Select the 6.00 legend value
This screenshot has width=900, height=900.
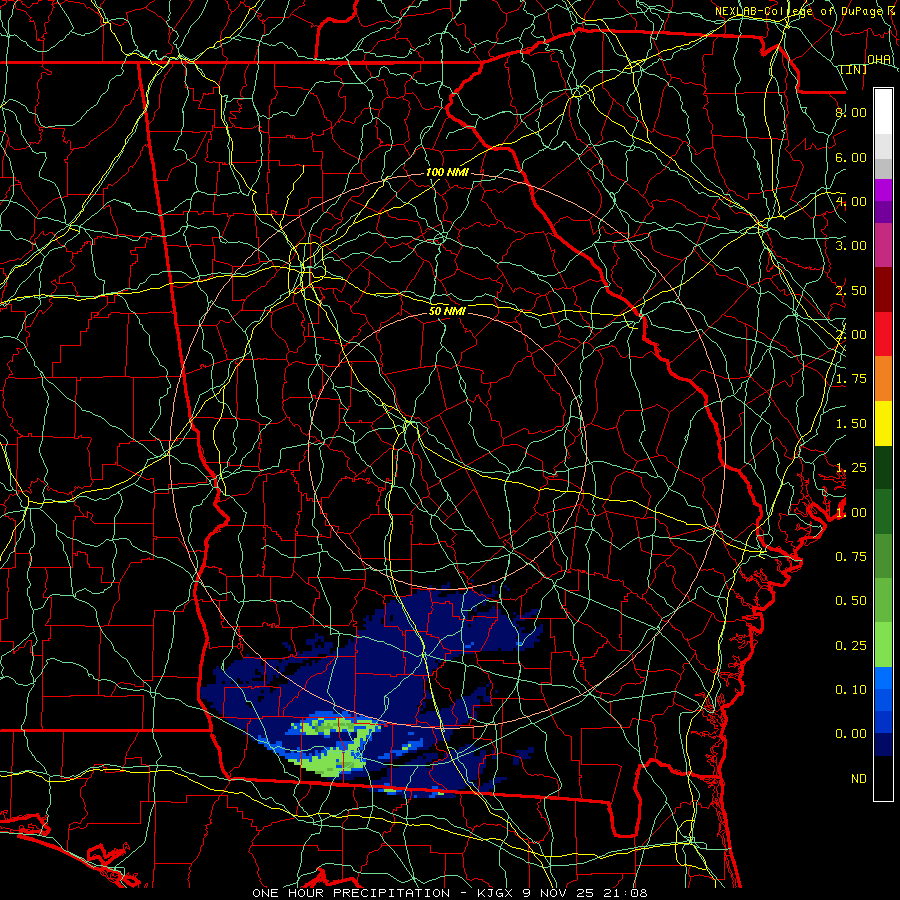coord(851,157)
